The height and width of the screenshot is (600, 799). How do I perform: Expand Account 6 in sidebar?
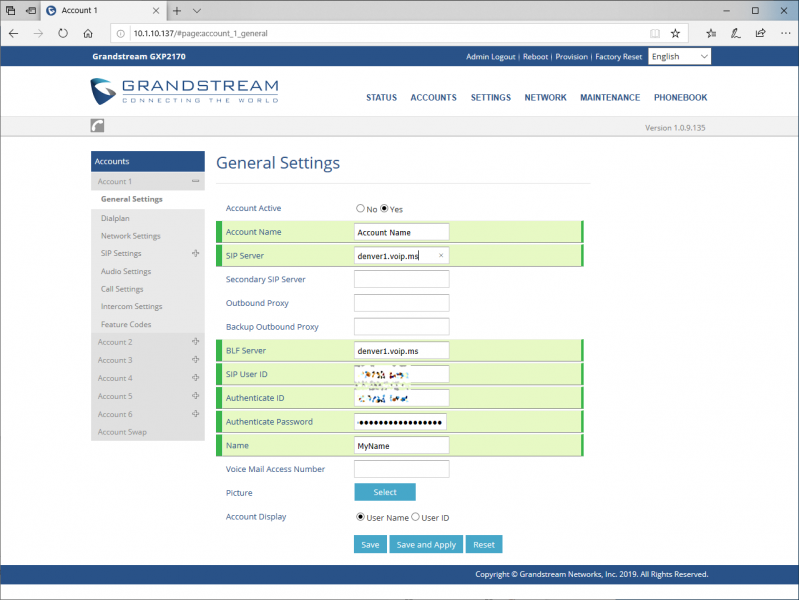point(195,413)
